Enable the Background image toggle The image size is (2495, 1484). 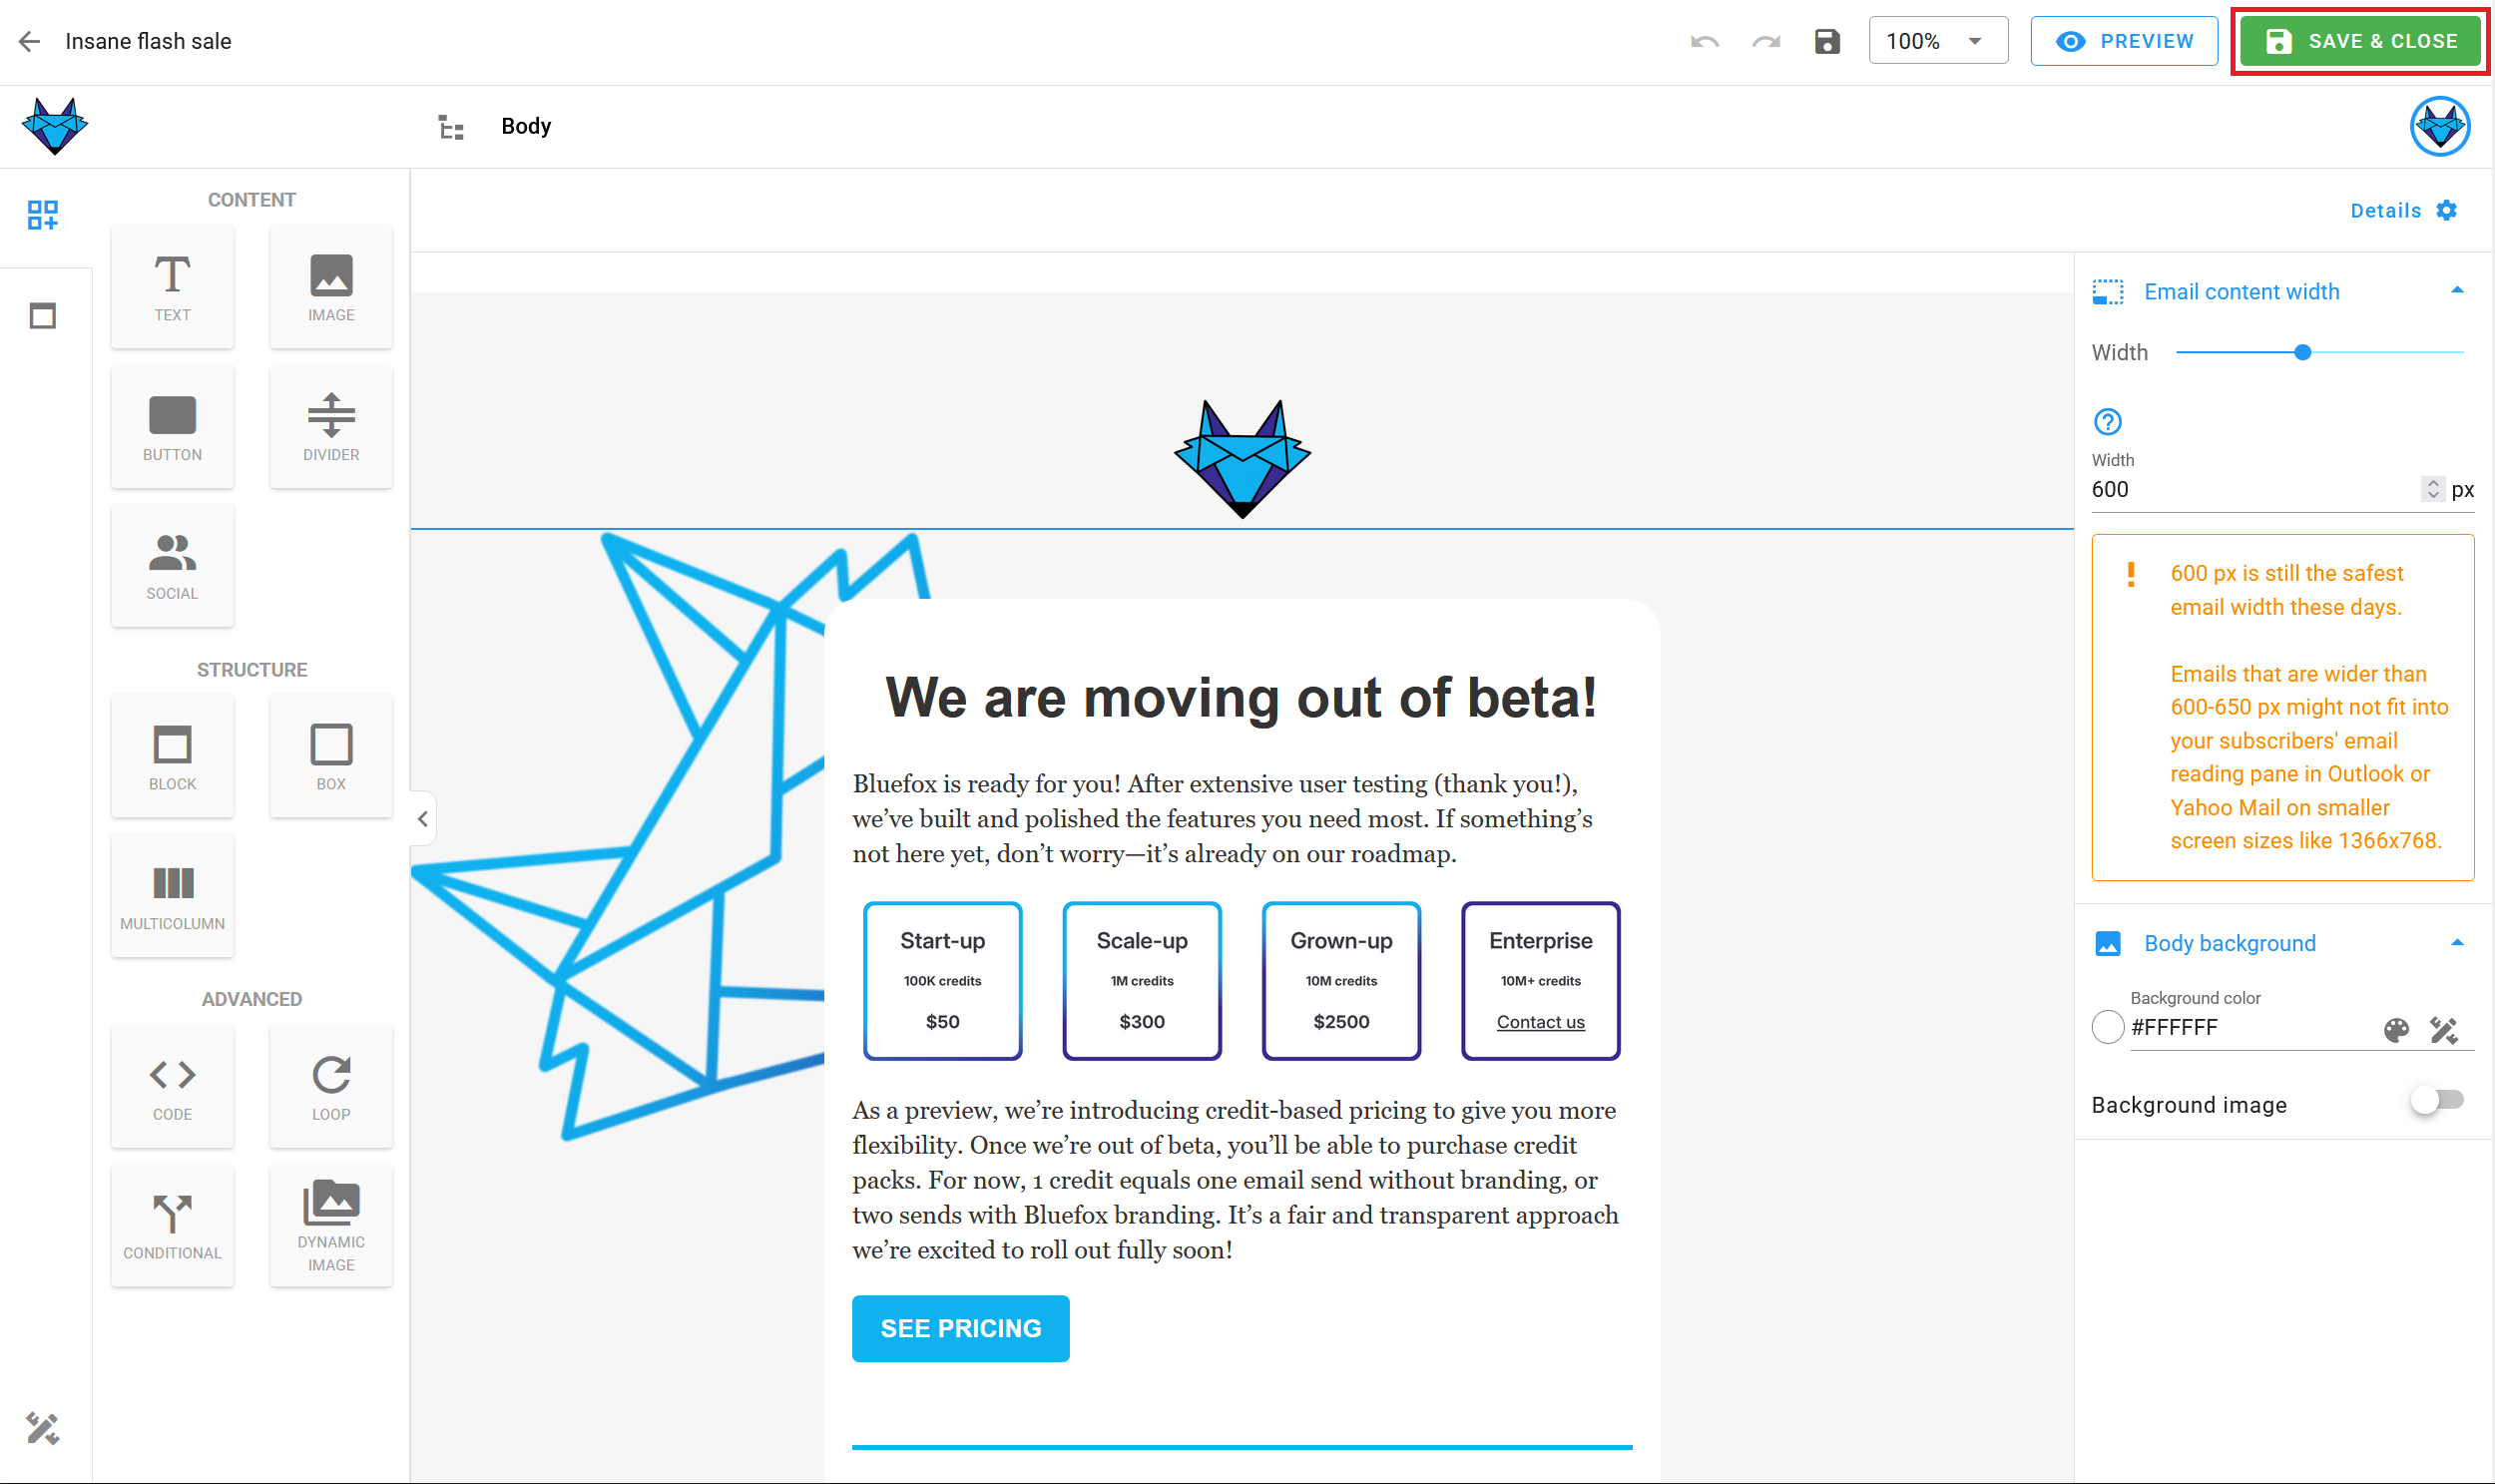point(2436,1101)
